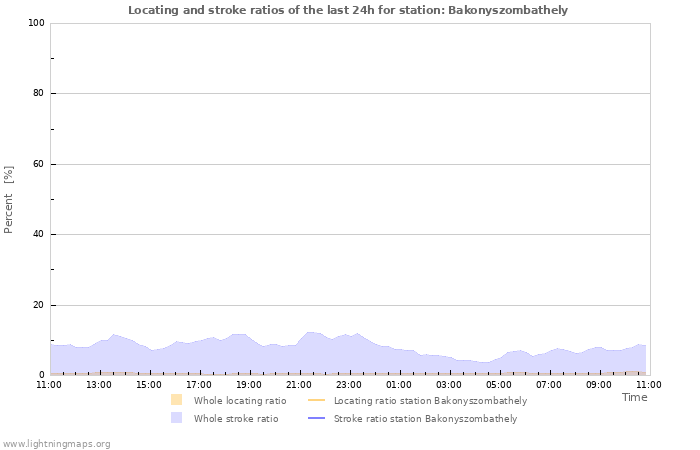Click the blue Stroke ratio station line marker

(317, 418)
